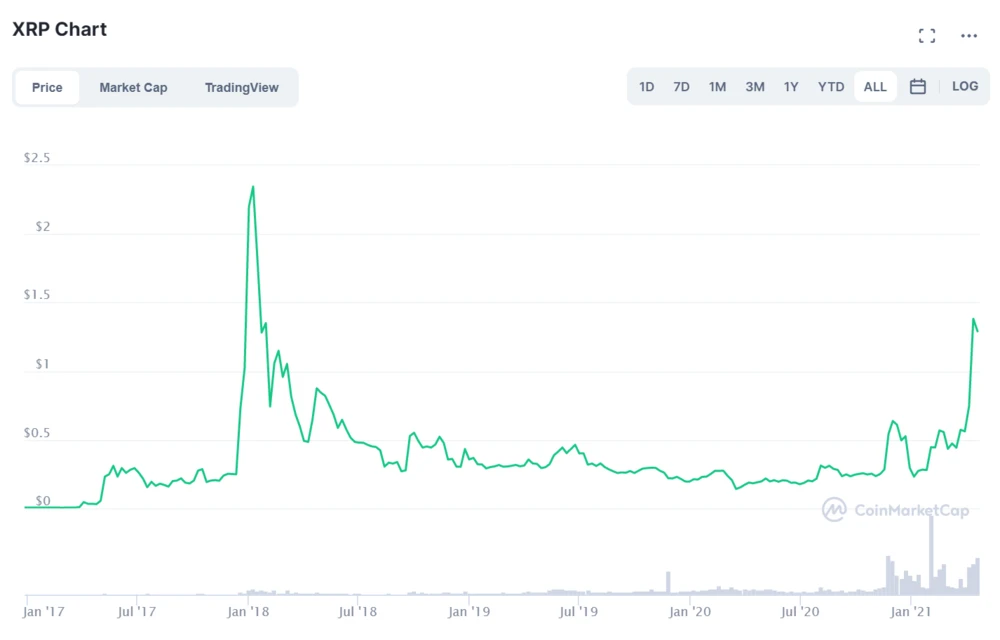The width and height of the screenshot is (1000, 640).
Task: Click the tallest volume bar near Jan '21
Action: (x=931, y=556)
